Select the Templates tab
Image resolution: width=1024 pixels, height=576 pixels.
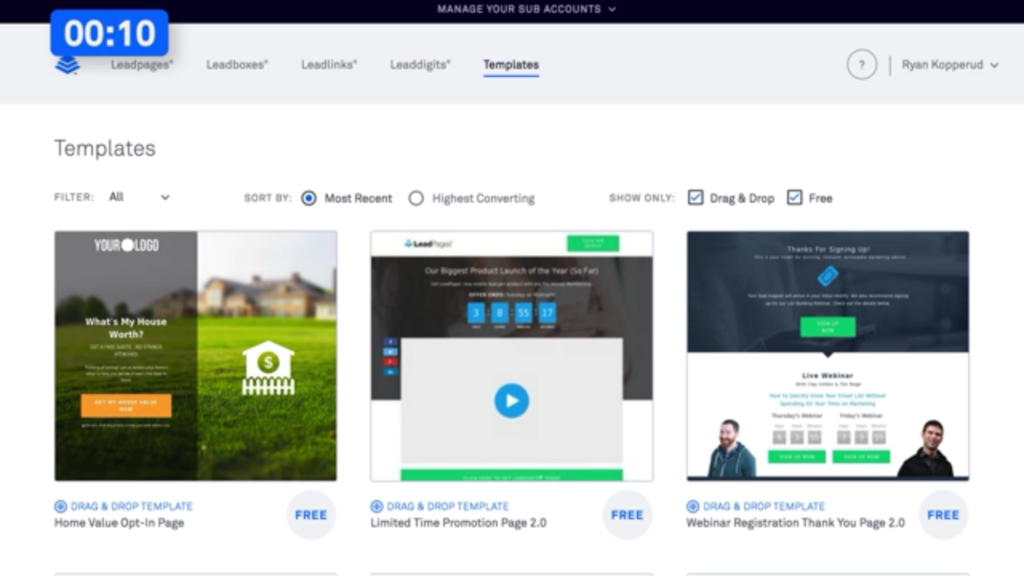tap(511, 65)
